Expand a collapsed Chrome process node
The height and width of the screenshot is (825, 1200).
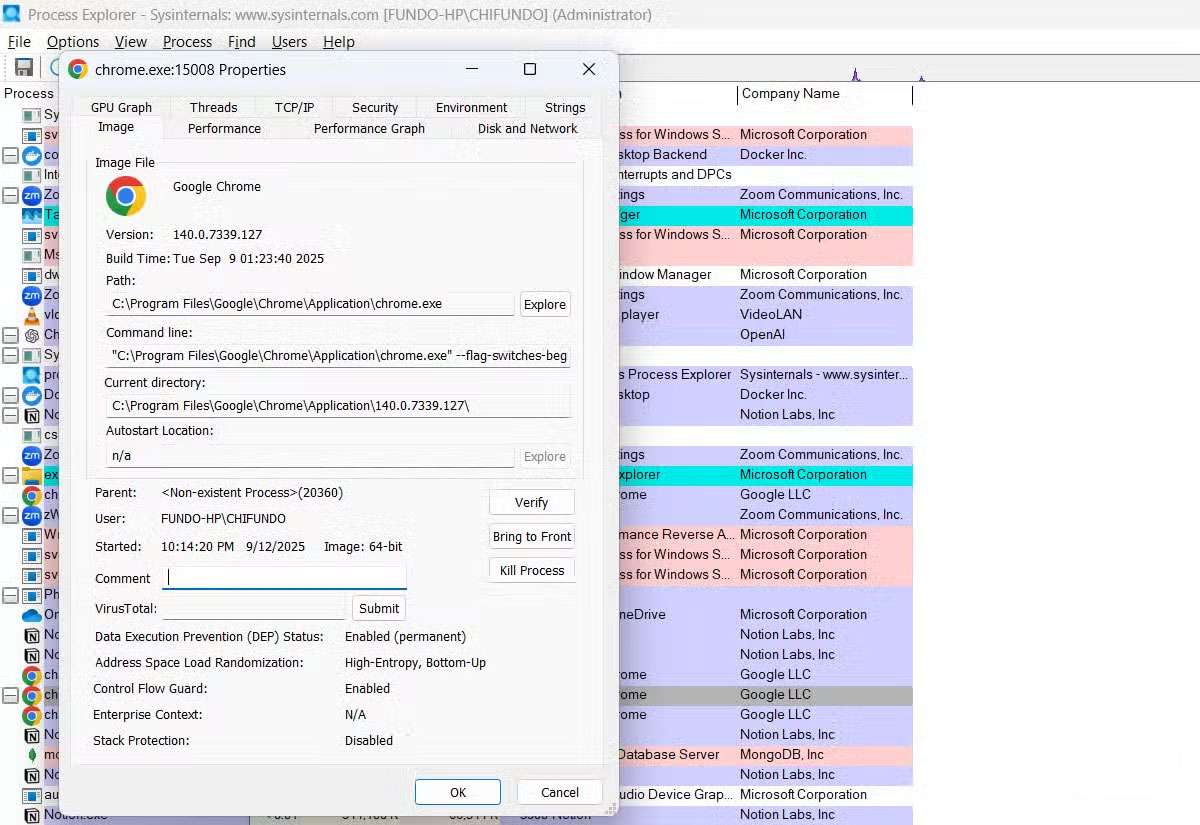point(10,695)
